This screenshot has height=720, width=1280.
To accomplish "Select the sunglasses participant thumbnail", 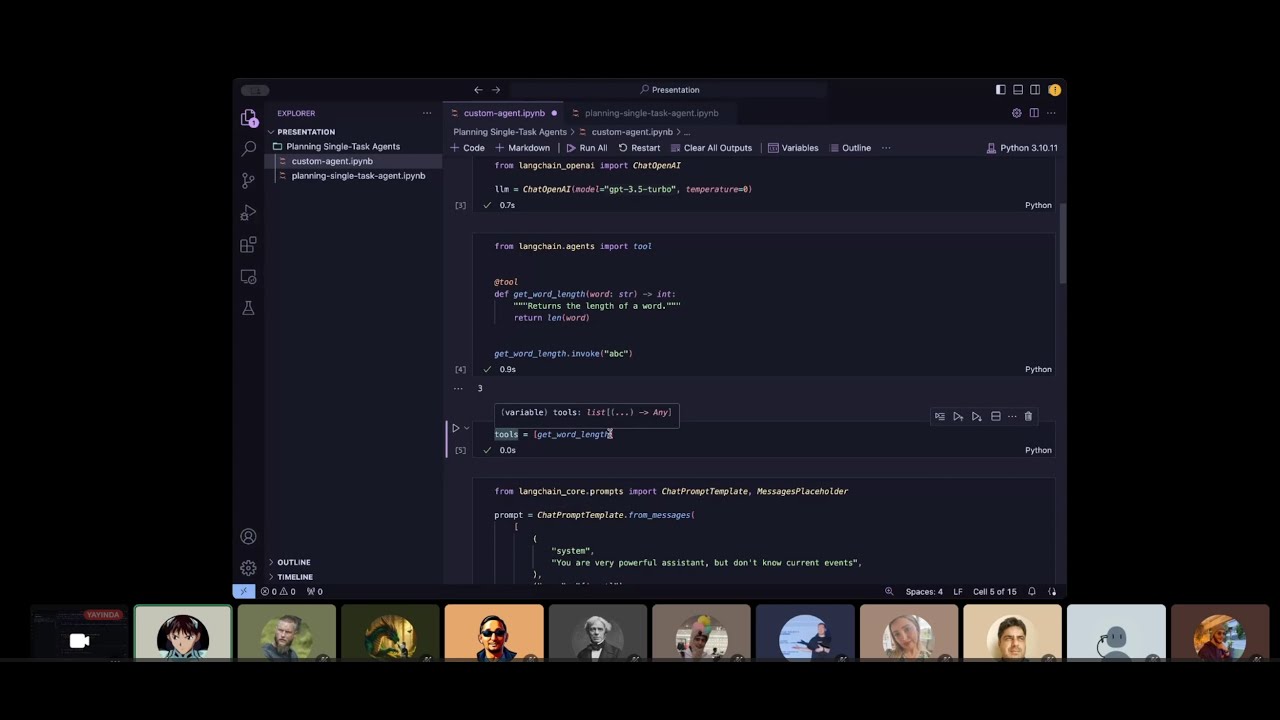I will [x=494, y=633].
